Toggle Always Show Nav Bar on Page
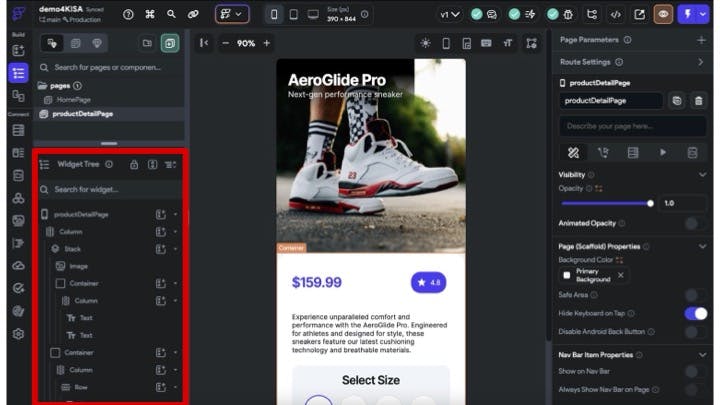 tap(695, 390)
